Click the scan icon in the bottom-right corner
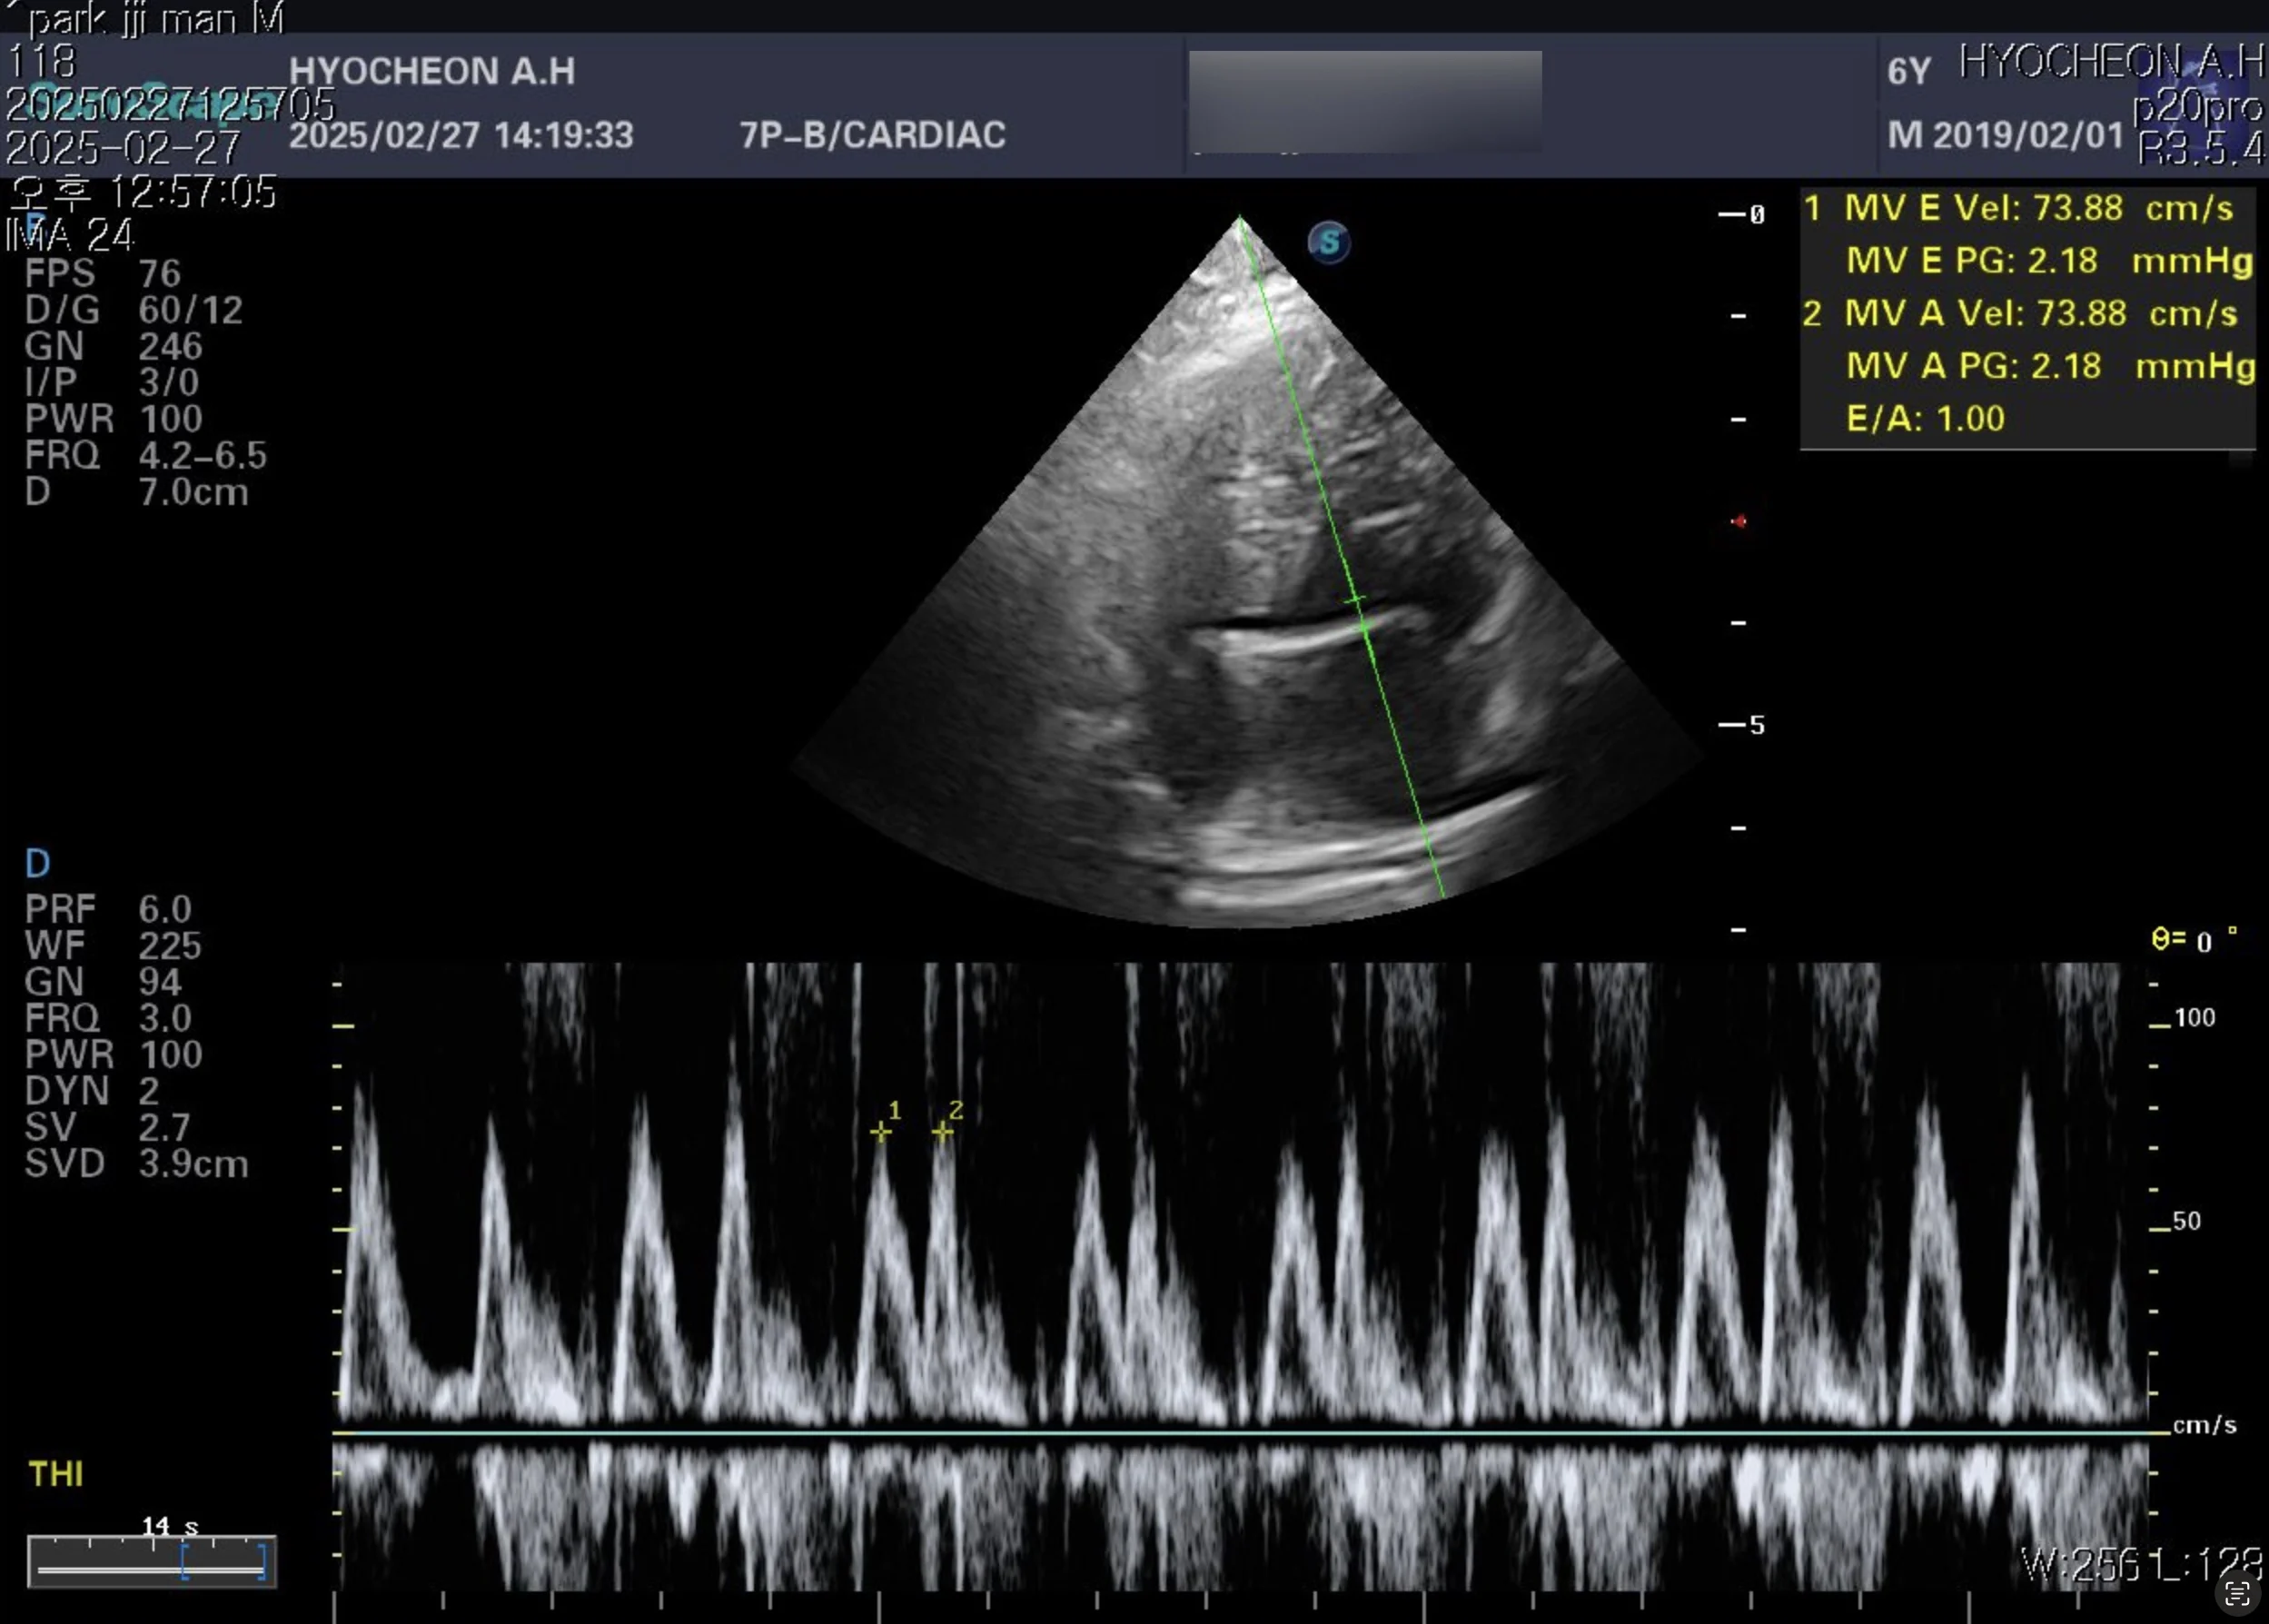2269x1624 pixels. click(x=2237, y=1593)
